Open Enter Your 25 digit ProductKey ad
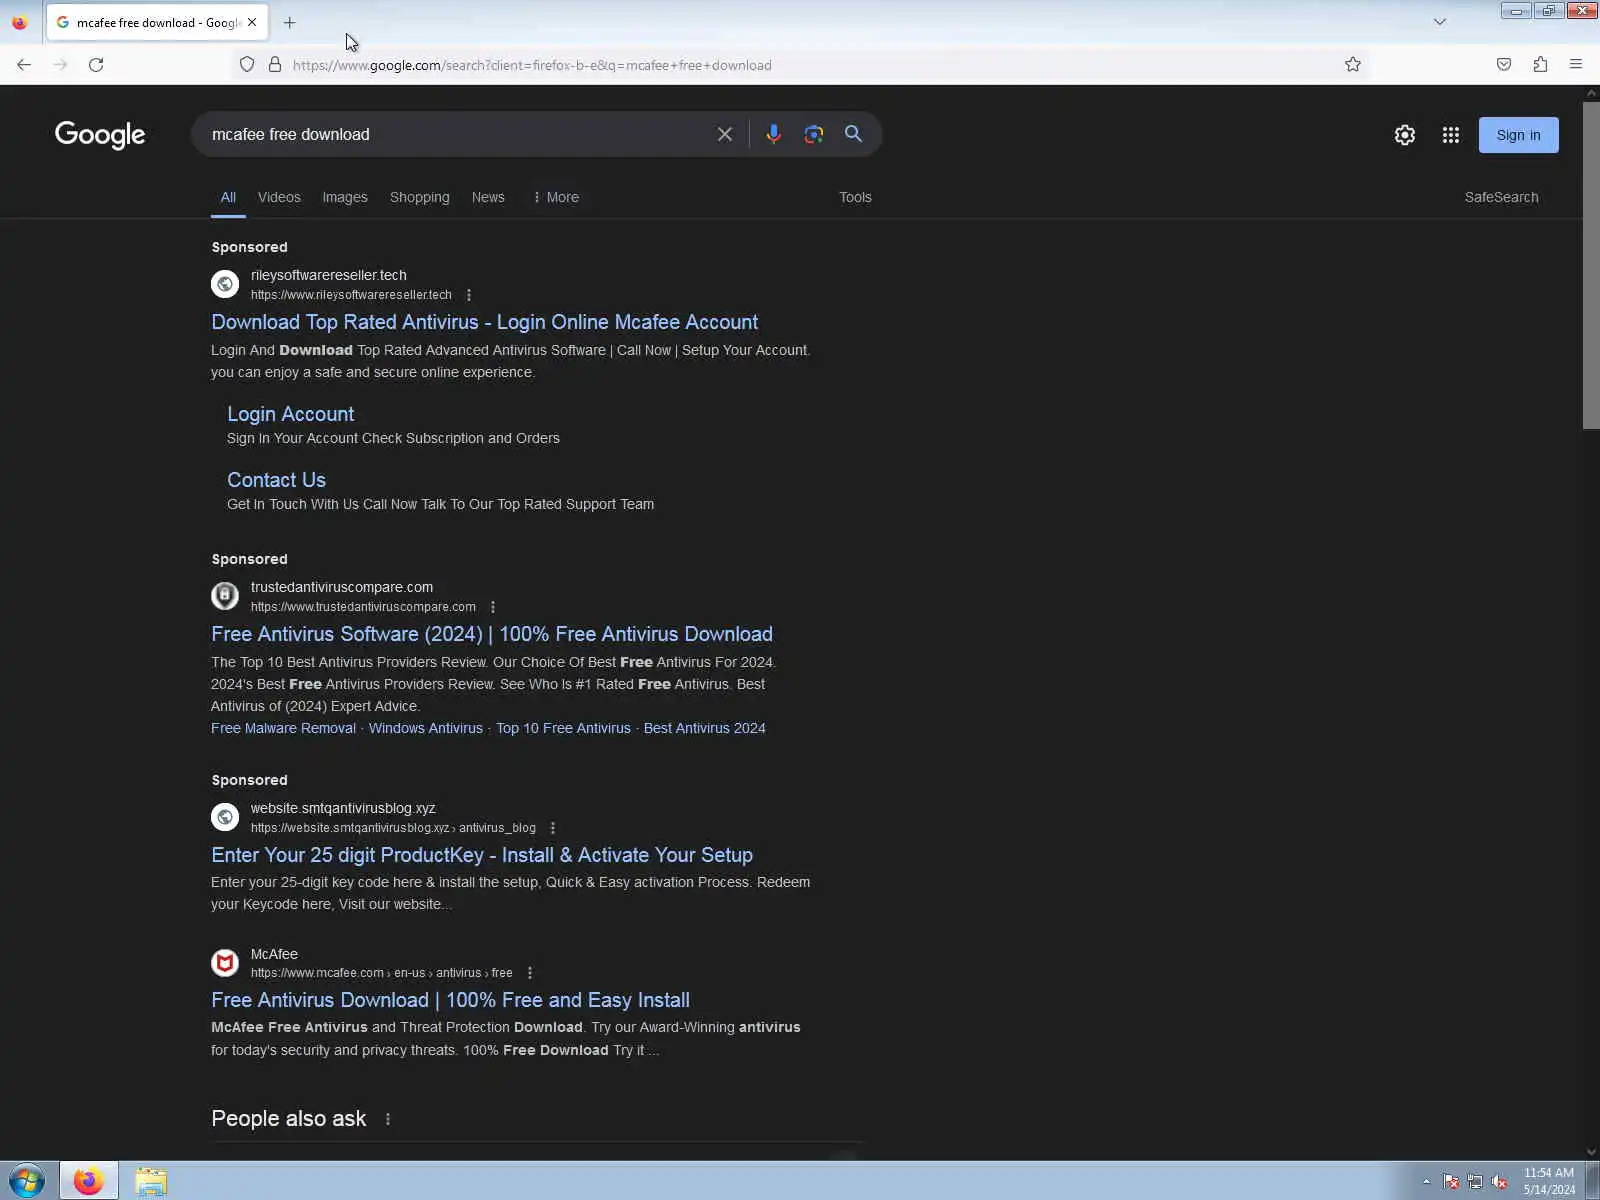The image size is (1600, 1200). pos(481,855)
